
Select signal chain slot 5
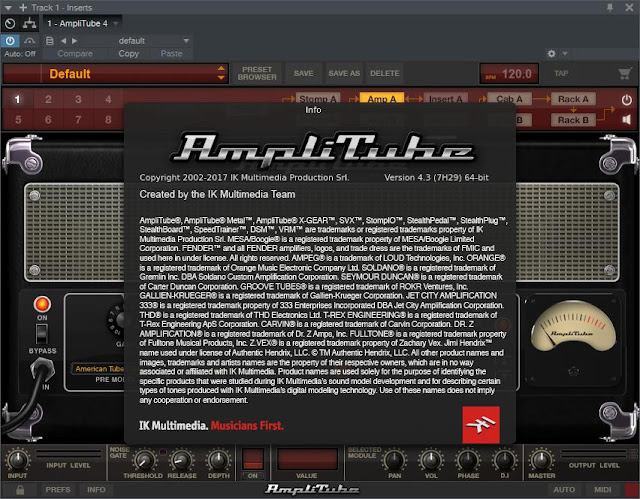tap(18, 120)
